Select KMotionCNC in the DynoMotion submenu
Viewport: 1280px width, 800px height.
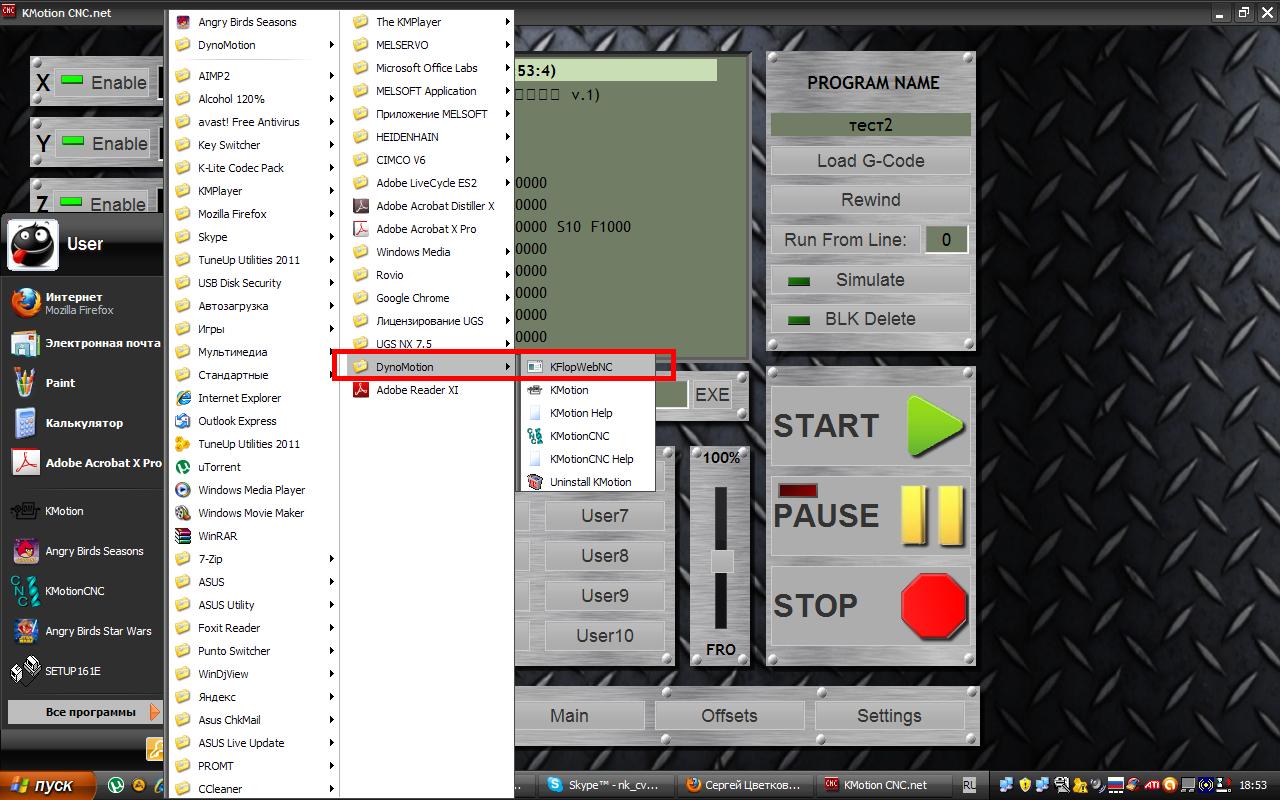[589, 436]
